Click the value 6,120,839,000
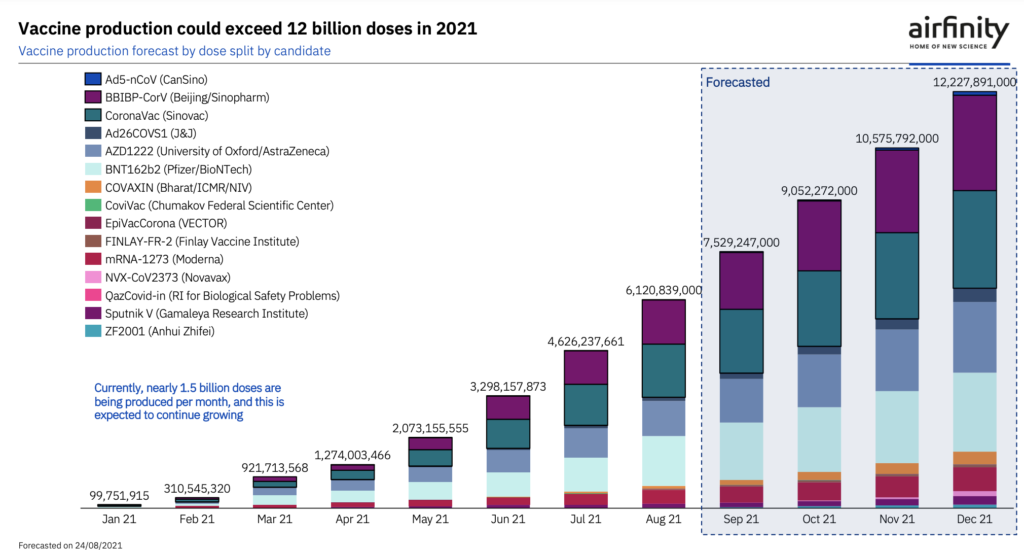Screen dimensions: 1024x550 (663, 291)
